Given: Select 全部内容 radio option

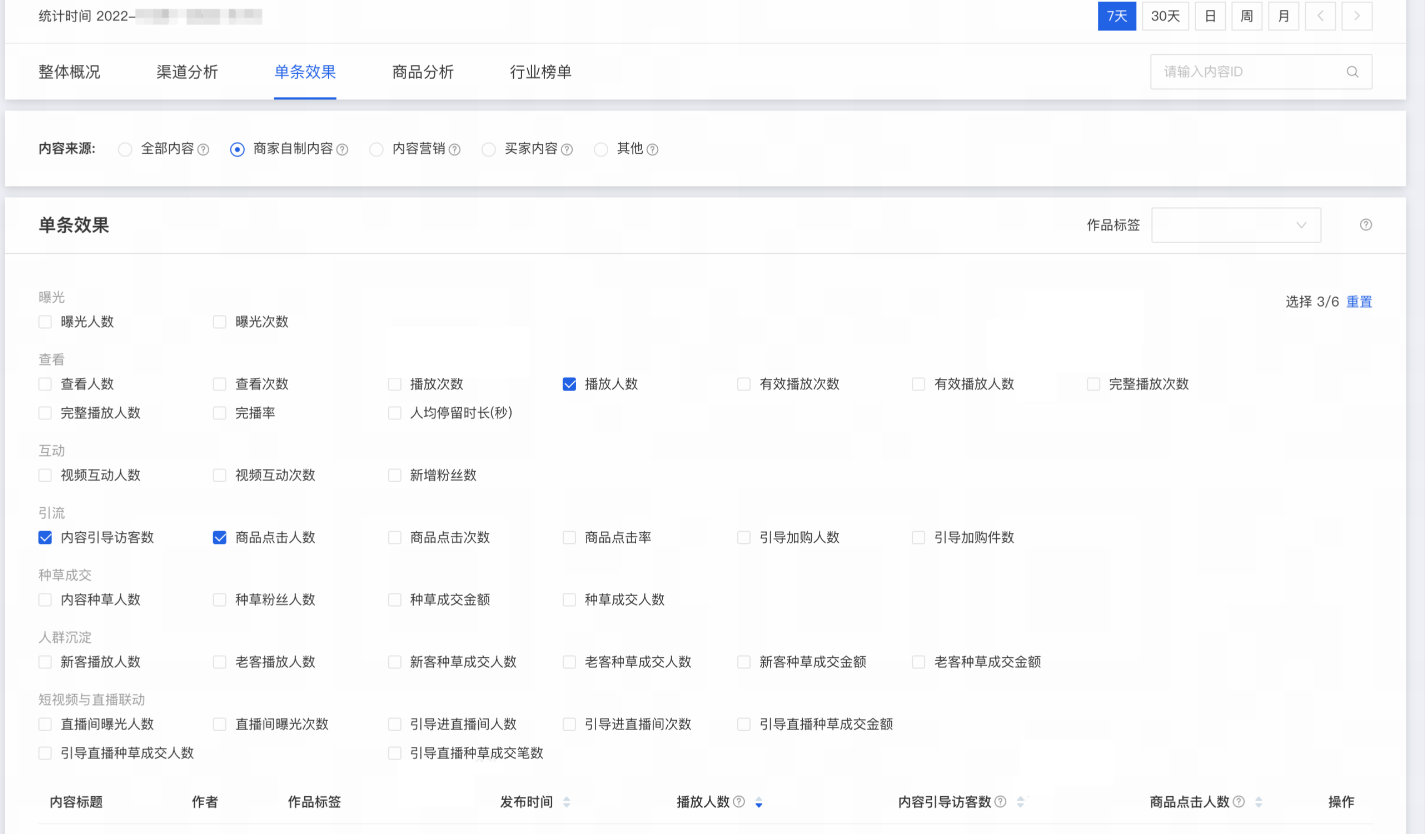Looking at the screenshot, I should [x=125, y=150].
